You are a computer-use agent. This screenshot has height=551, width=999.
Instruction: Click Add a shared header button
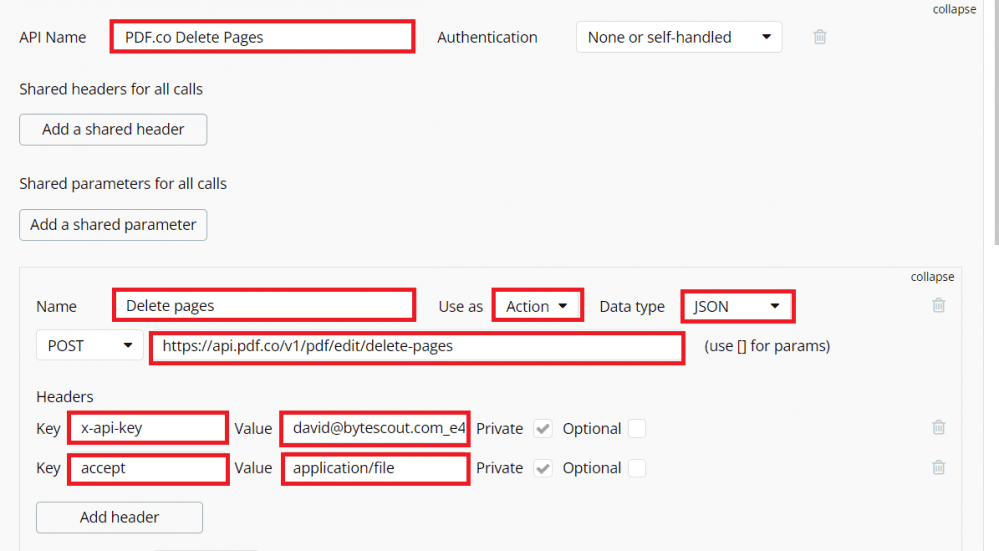click(113, 129)
